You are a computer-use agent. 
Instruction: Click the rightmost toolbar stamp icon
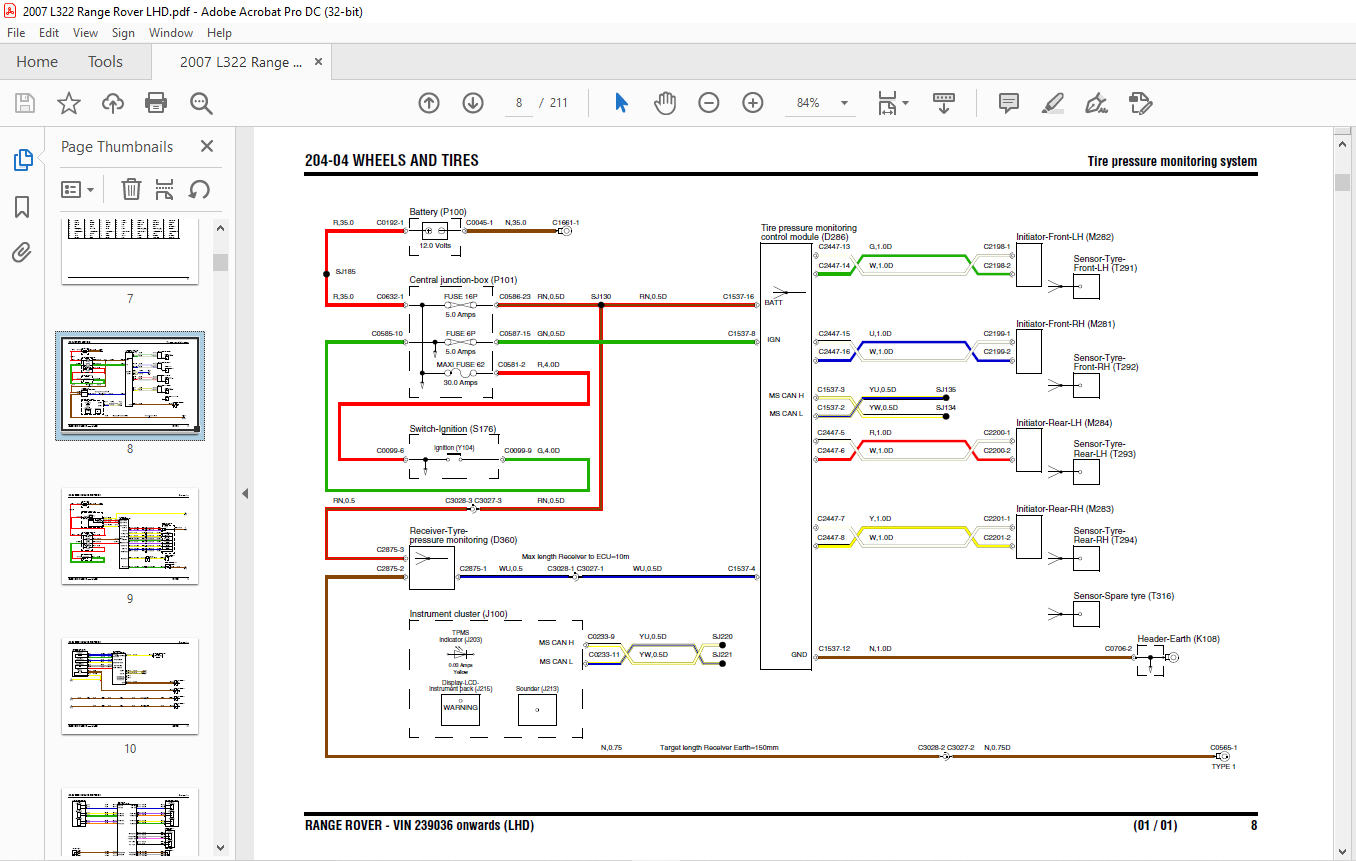1140,103
